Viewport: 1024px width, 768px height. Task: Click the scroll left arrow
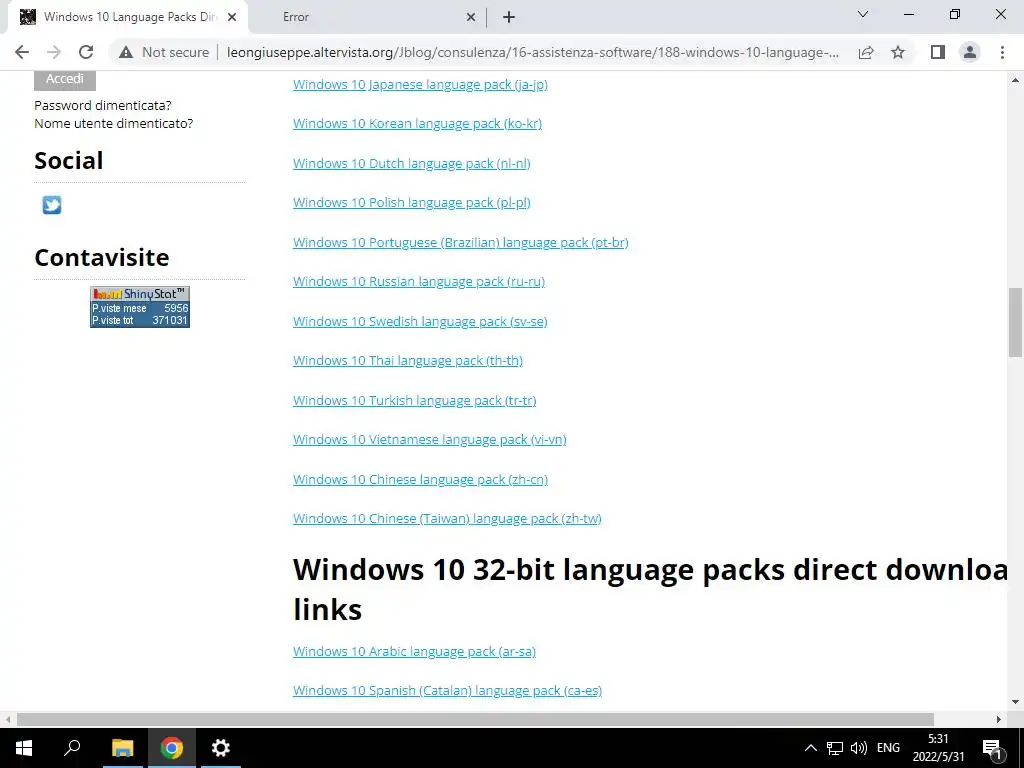point(7,719)
